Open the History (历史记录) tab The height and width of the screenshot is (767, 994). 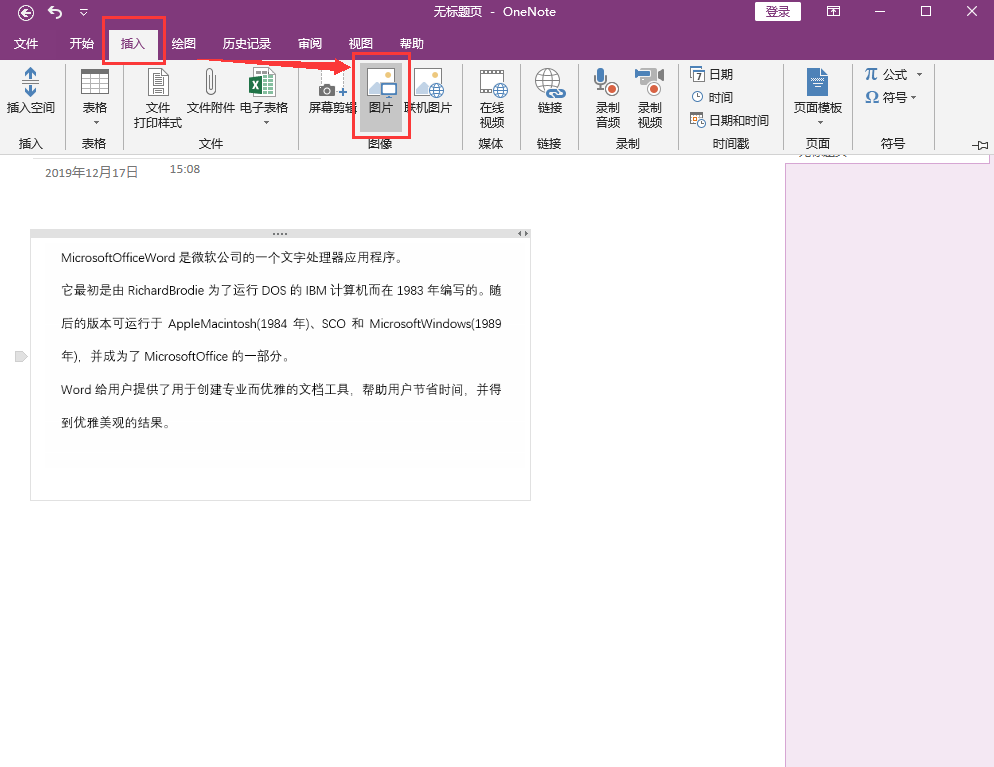(x=247, y=44)
